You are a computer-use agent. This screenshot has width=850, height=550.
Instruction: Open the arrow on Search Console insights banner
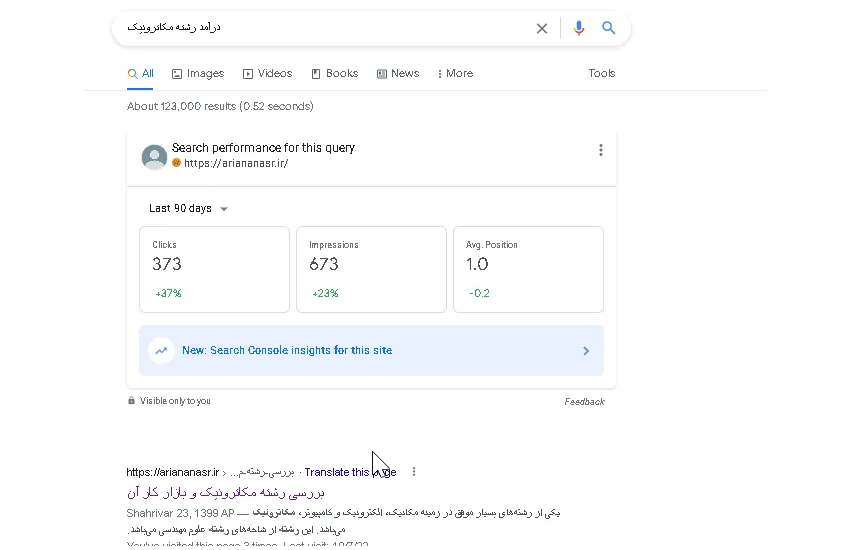tap(586, 351)
